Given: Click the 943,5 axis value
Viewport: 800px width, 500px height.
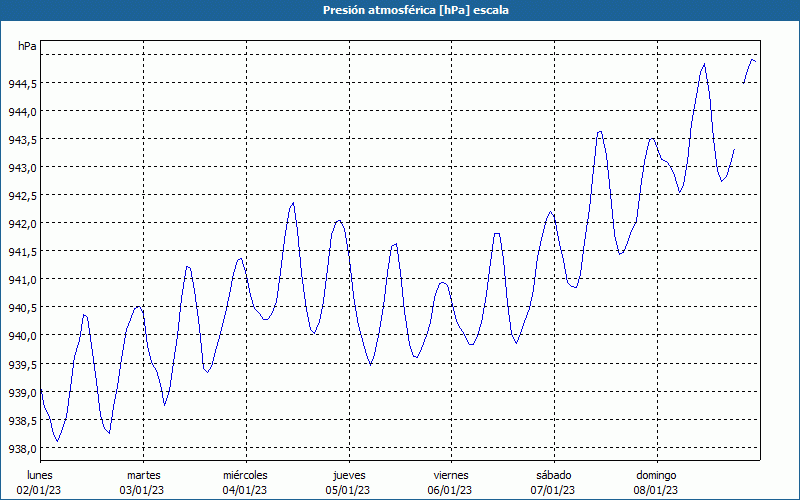Looking at the screenshot, I should point(22,140).
